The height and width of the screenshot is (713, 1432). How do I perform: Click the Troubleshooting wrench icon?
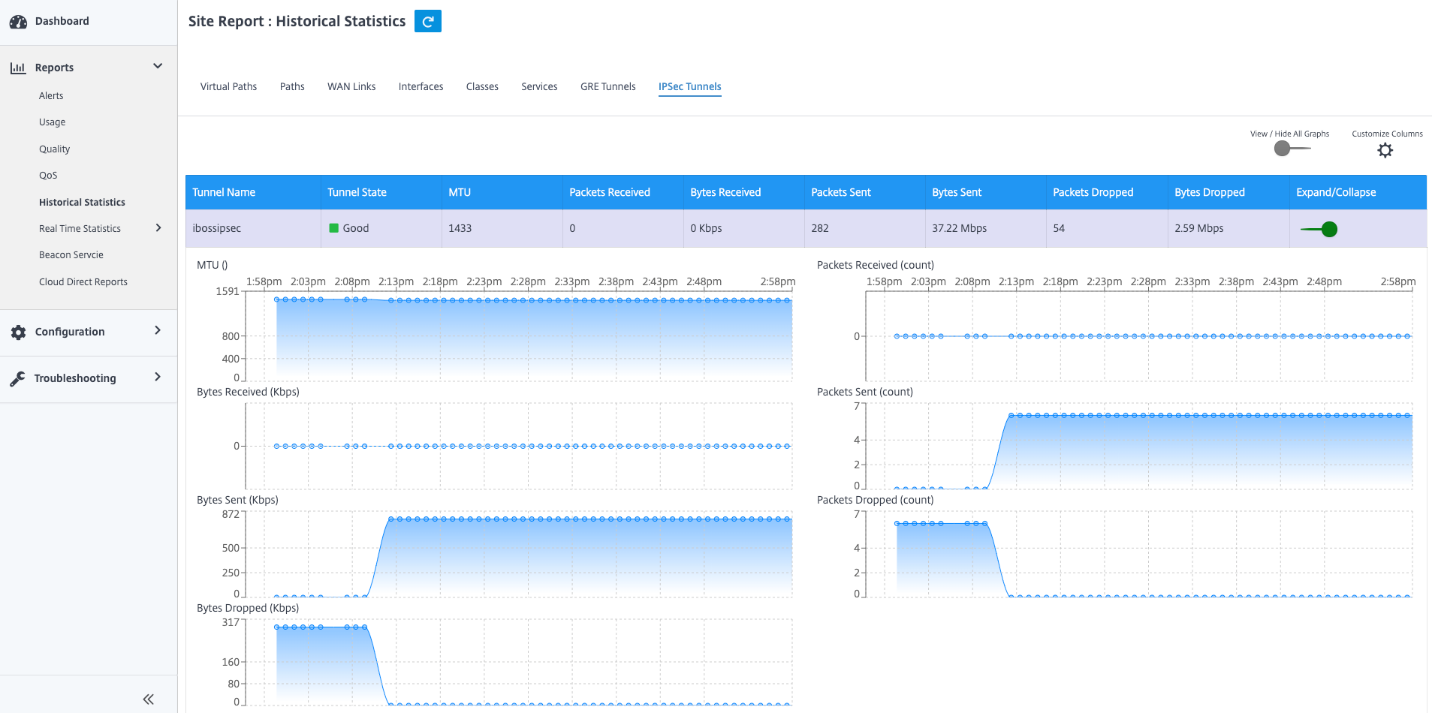click(x=17, y=378)
